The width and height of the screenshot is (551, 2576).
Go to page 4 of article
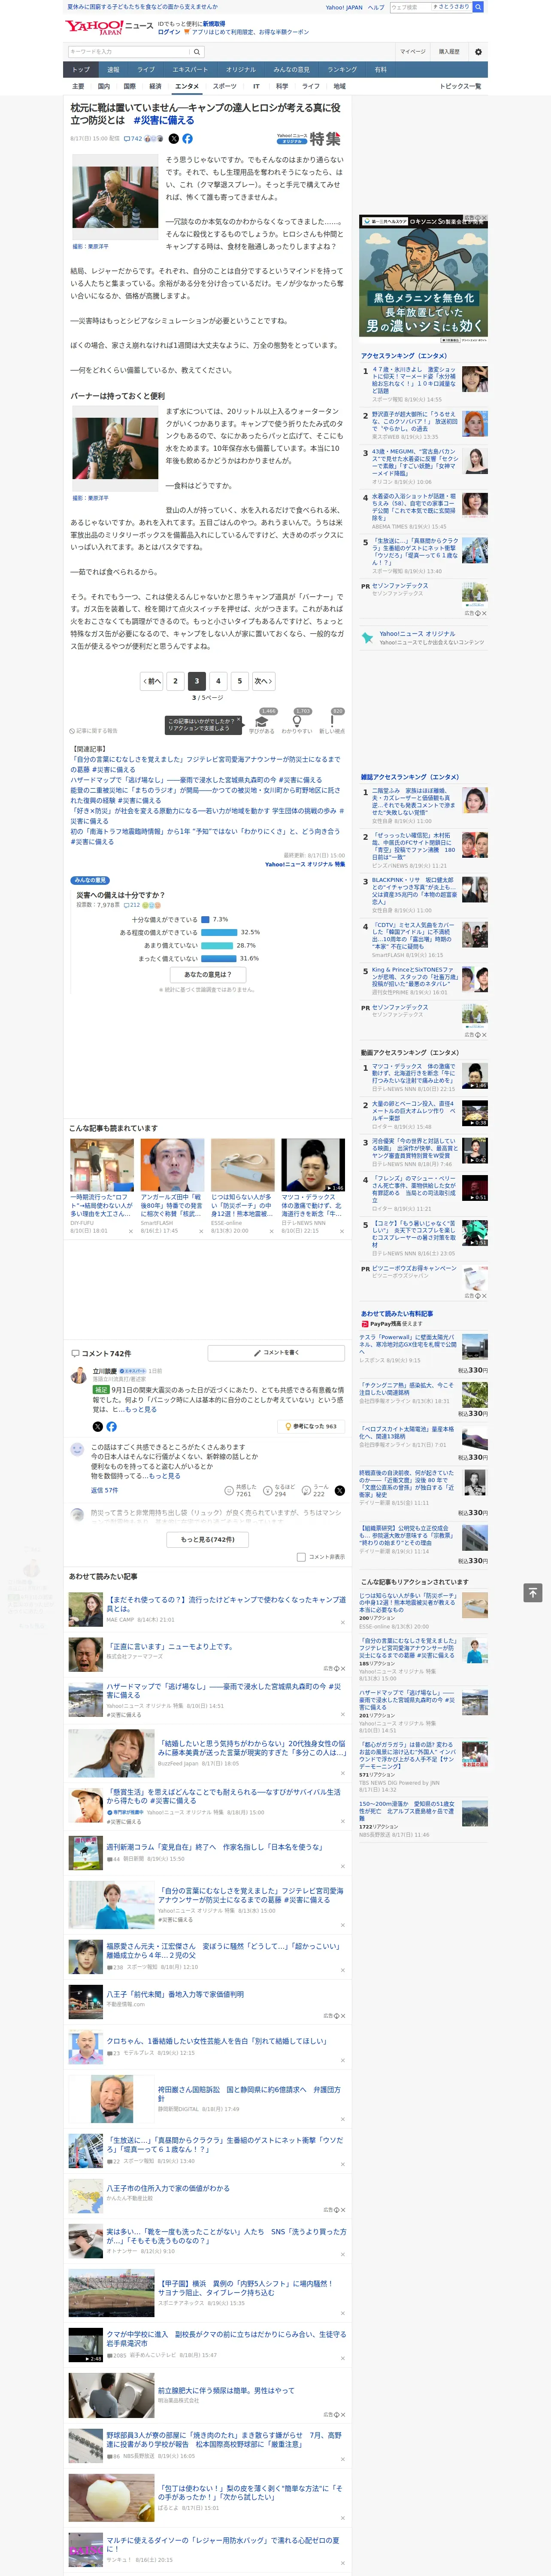[218, 681]
